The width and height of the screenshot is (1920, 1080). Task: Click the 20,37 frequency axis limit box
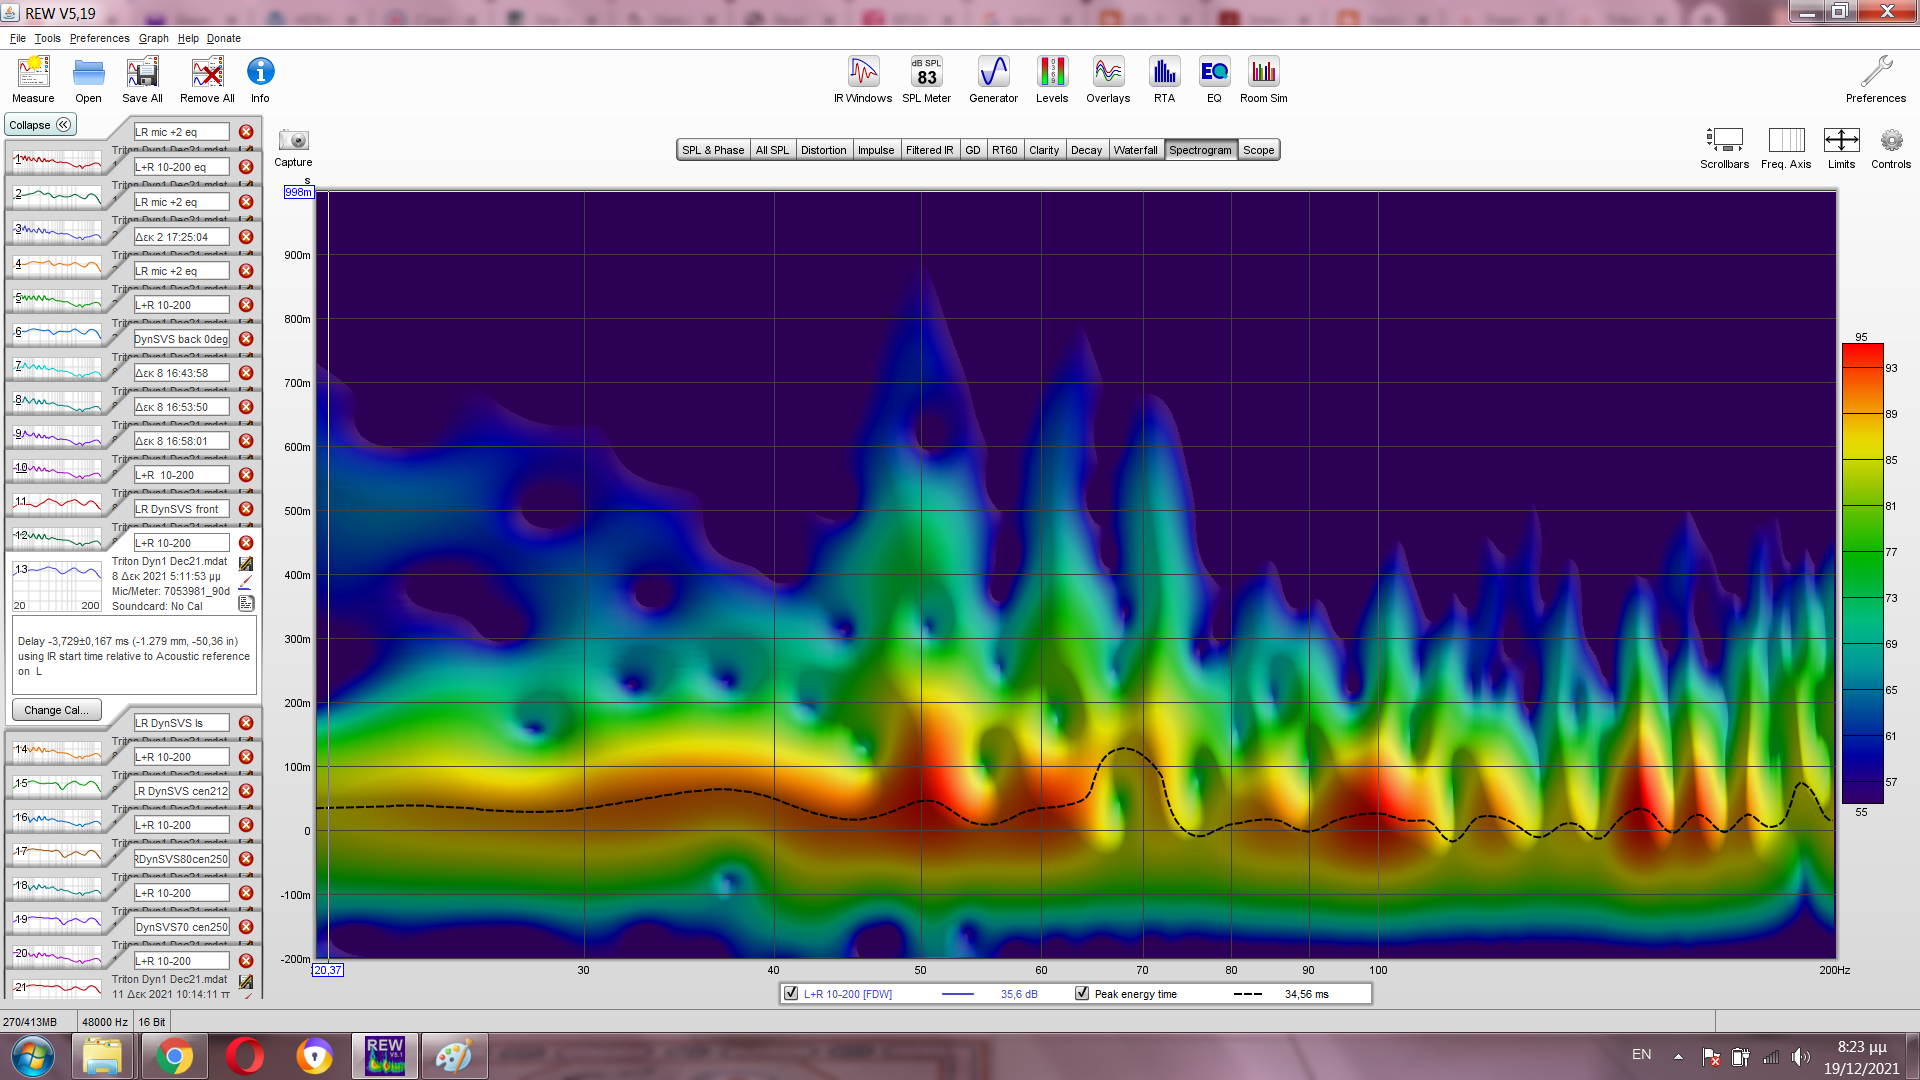pos(327,970)
